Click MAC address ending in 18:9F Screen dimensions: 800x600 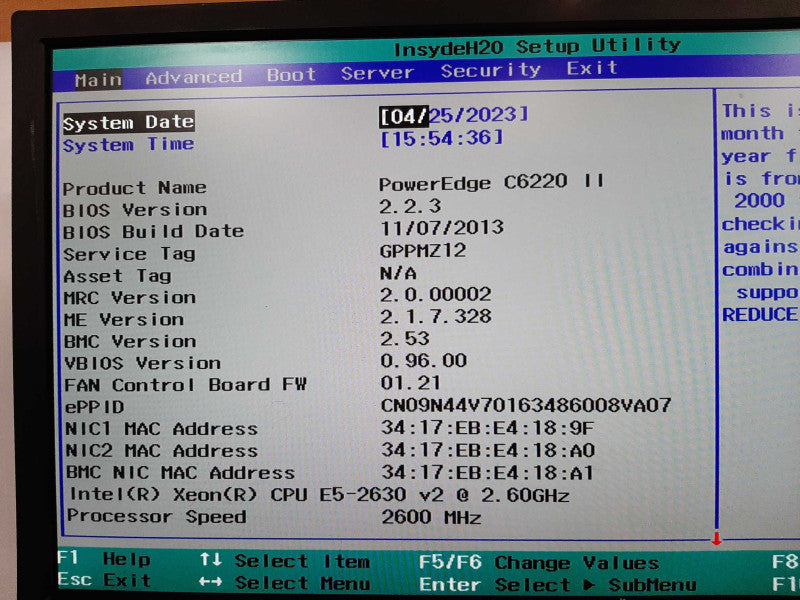pos(488,428)
